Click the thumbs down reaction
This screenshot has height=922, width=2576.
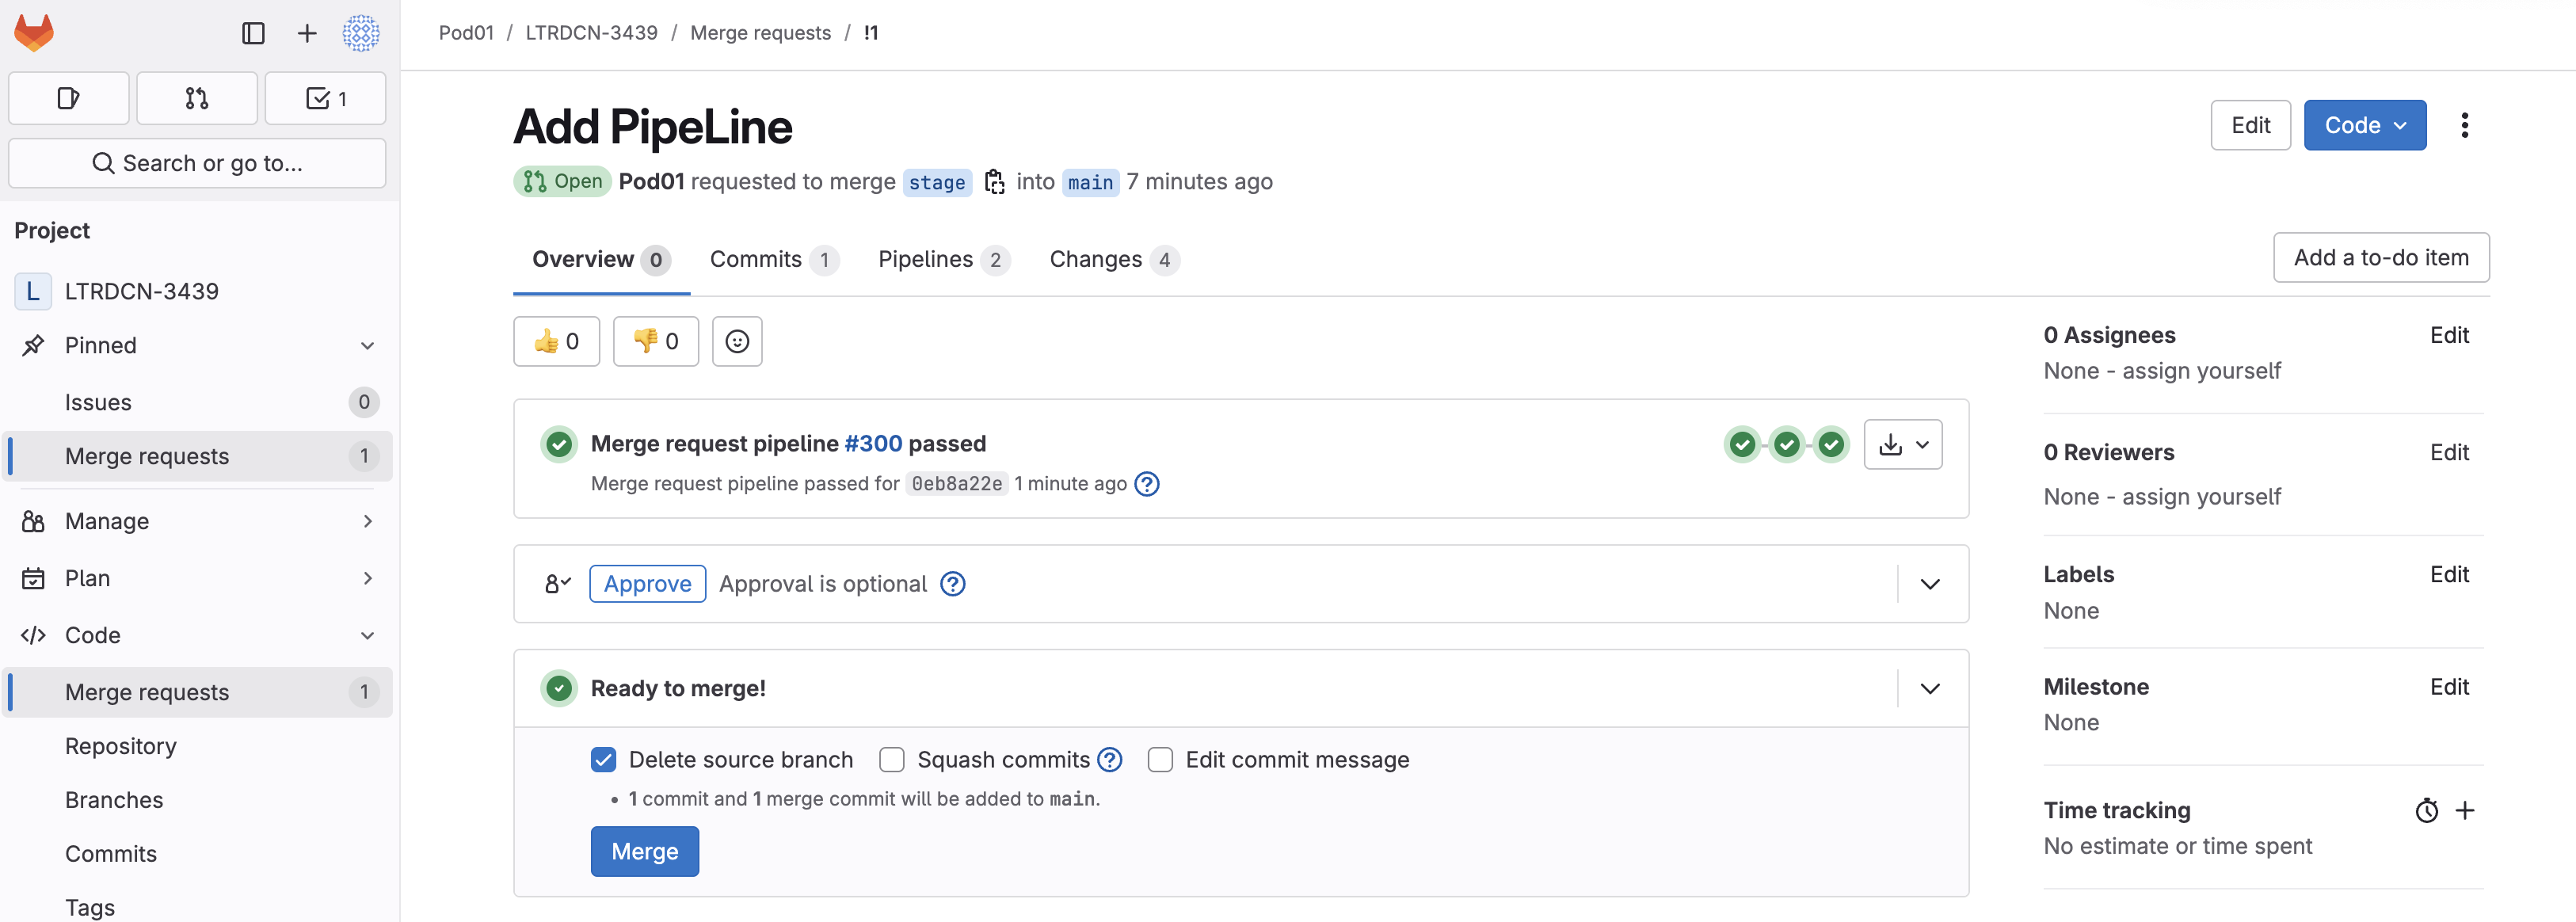coord(655,342)
